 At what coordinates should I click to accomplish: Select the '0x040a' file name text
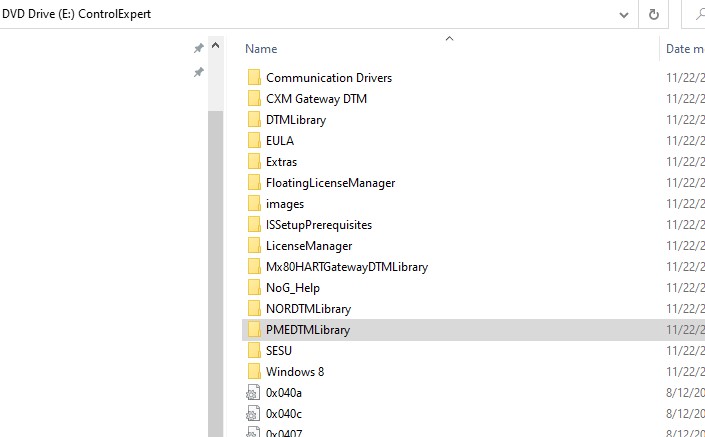[x=284, y=392]
